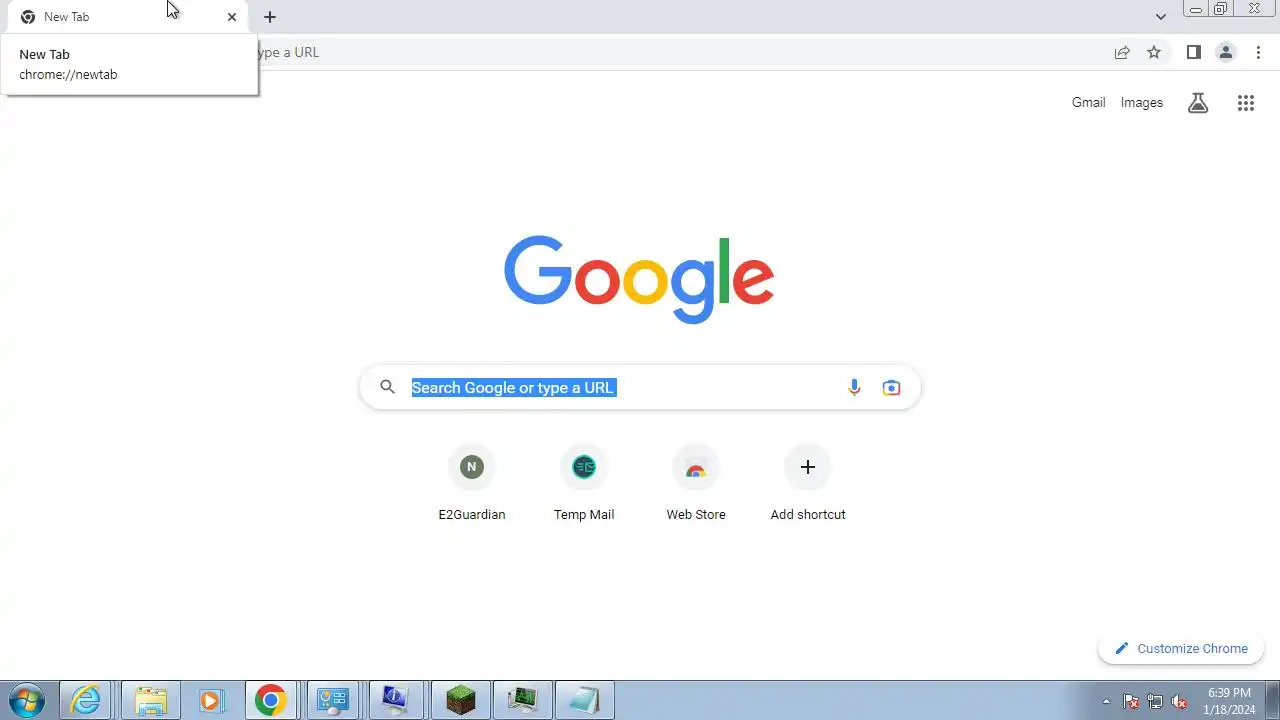
Task: Open the green resource monitor taskbar icon
Action: point(523,700)
